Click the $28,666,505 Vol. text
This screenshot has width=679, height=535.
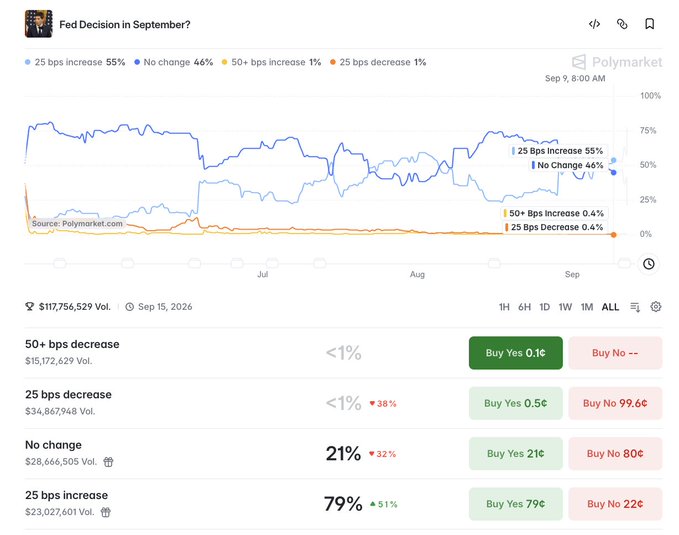[x=61, y=461]
